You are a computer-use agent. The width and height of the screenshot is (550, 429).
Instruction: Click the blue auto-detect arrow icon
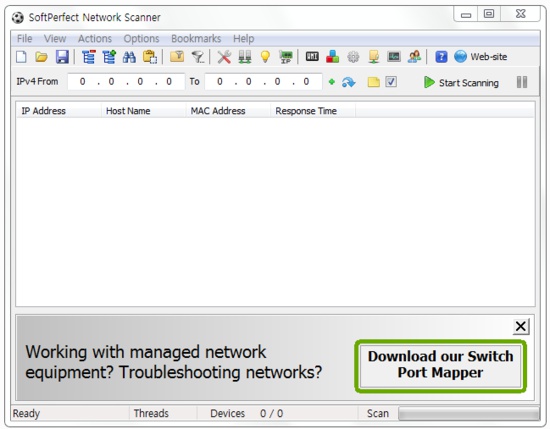click(348, 82)
